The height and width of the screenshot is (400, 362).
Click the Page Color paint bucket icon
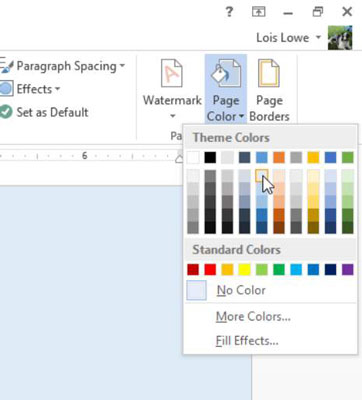(226, 73)
